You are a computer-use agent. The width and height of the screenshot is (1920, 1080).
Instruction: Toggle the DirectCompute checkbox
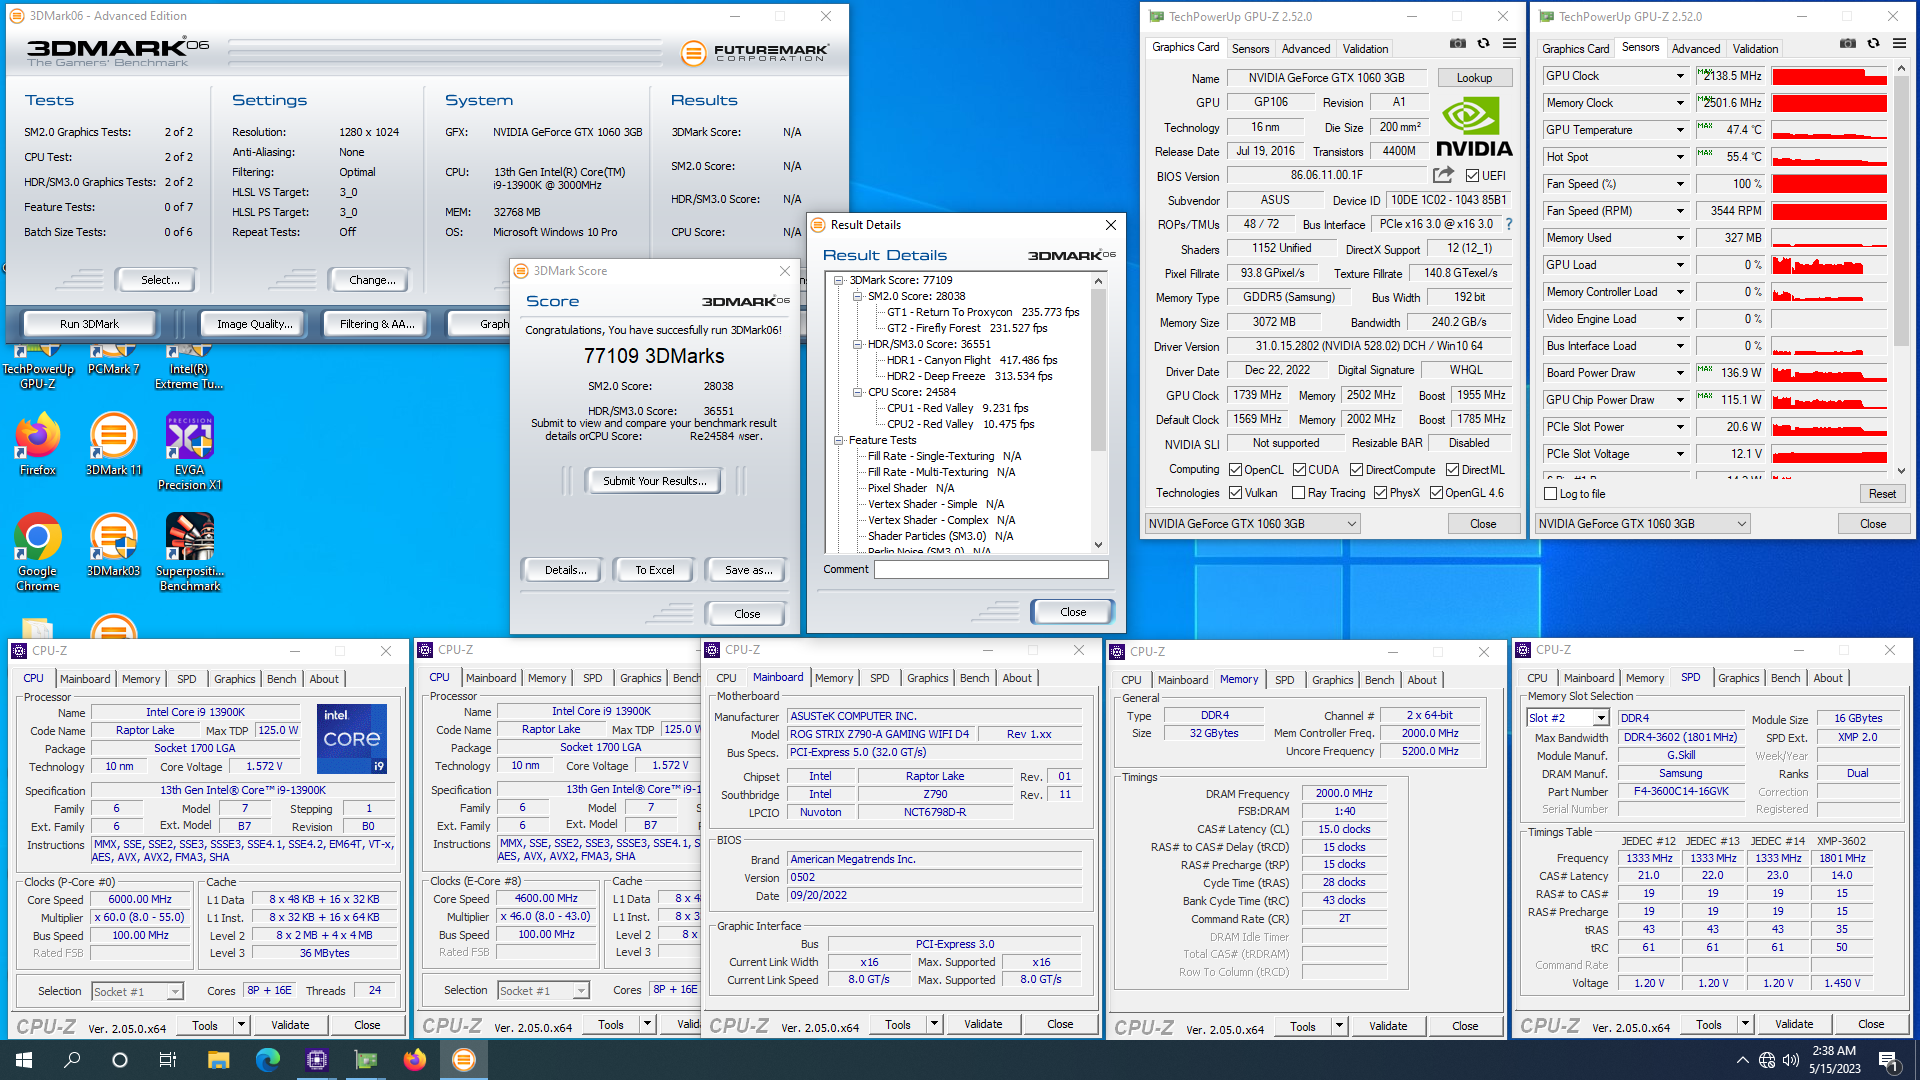pyautogui.click(x=1356, y=469)
